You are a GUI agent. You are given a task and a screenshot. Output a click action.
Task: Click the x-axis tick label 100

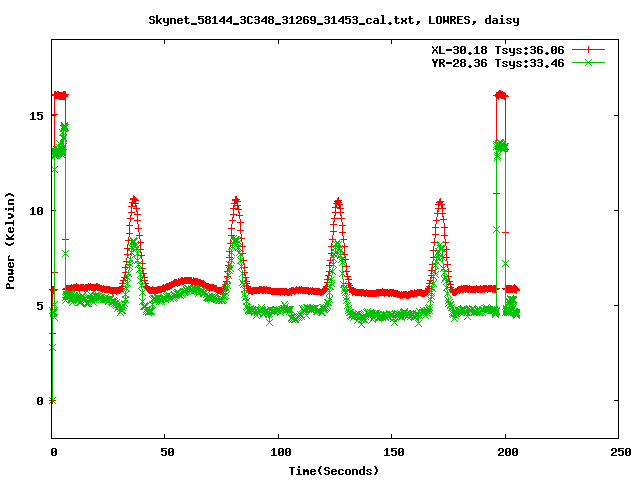coord(281,452)
